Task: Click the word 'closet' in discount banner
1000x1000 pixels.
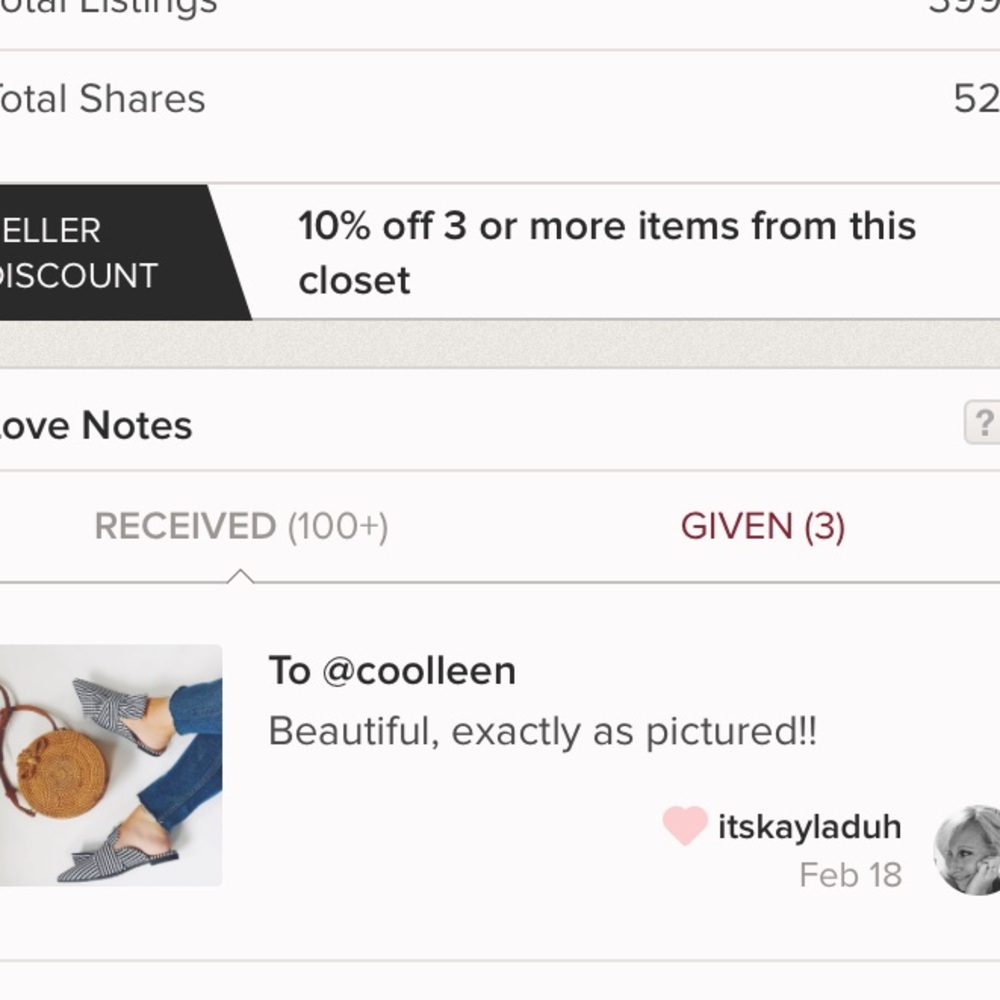Action: pos(354,281)
